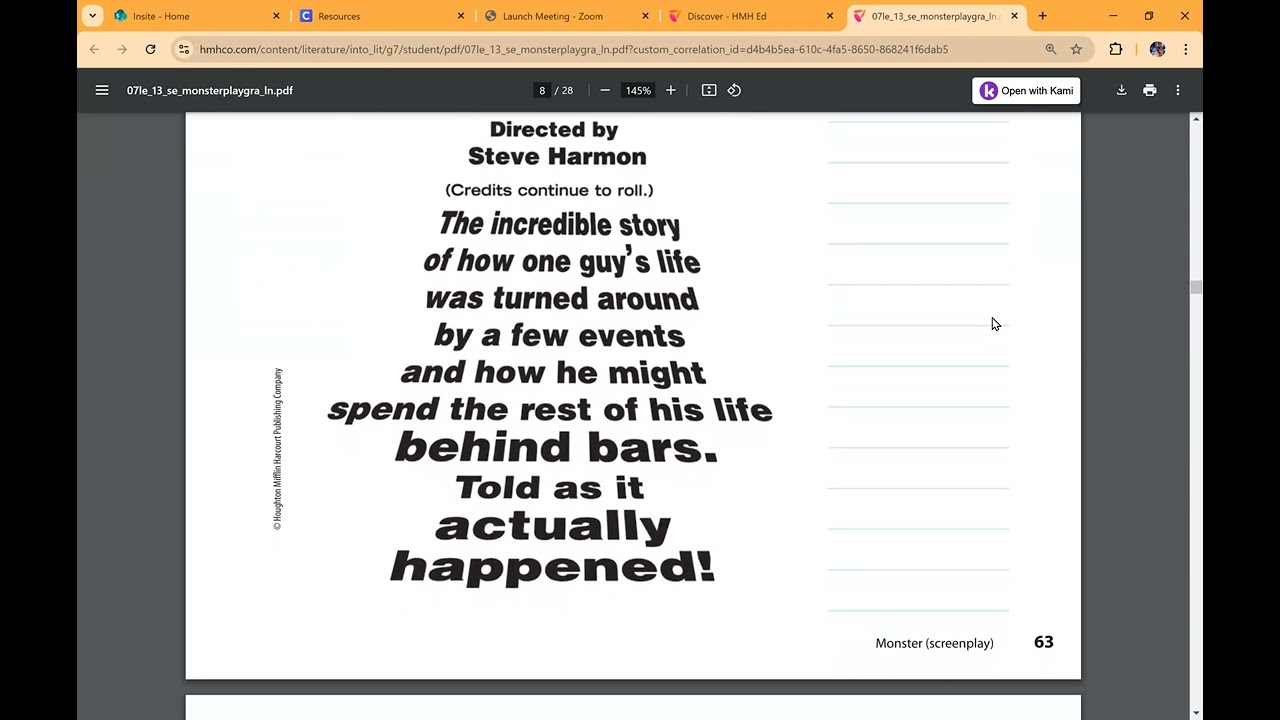
Task: Reload the current page
Action: 150,49
